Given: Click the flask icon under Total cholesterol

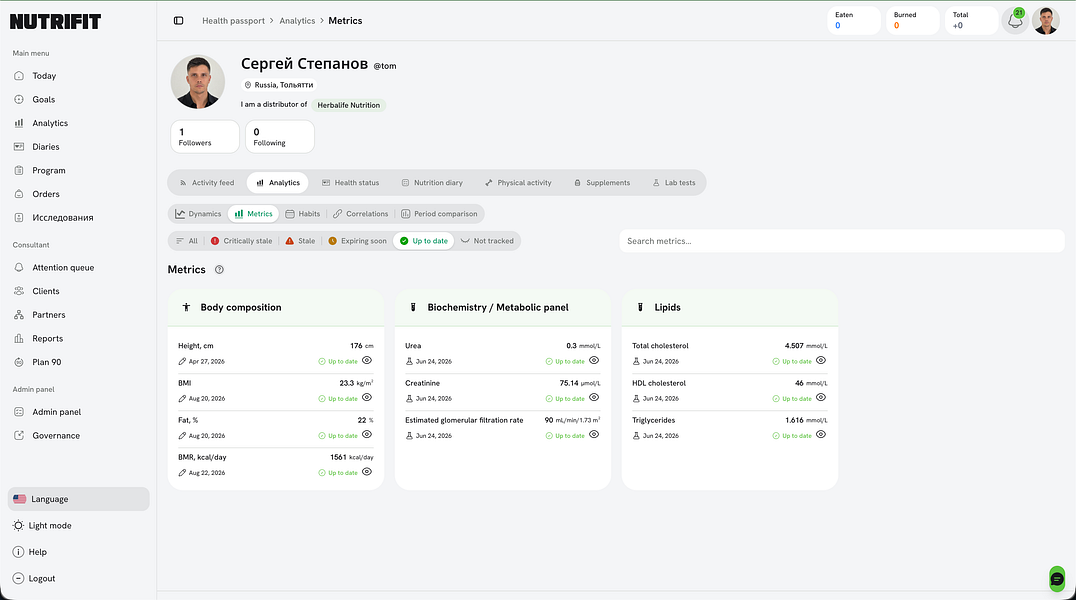Looking at the screenshot, I should click(636, 361).
